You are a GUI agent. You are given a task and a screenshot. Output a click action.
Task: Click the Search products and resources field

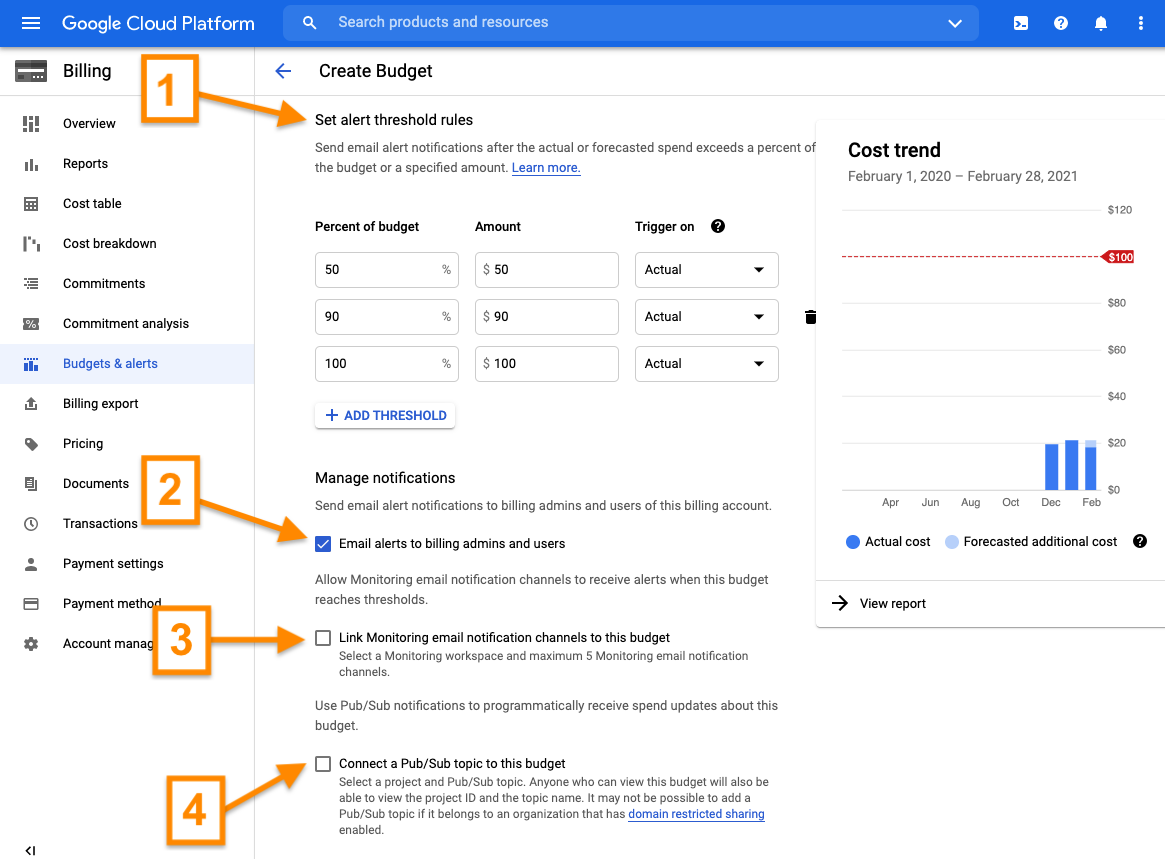(630, 23)
